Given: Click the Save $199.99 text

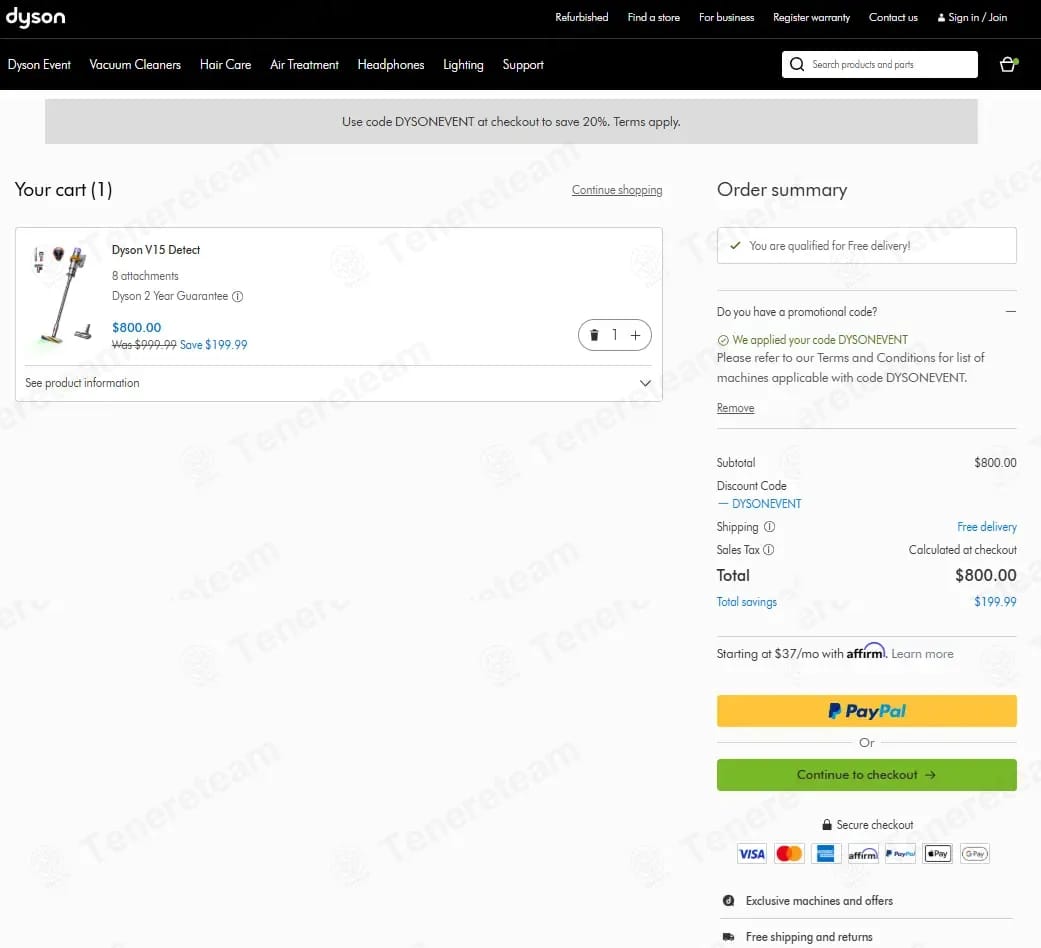Looking at the screenshot, I should [213, 345].
